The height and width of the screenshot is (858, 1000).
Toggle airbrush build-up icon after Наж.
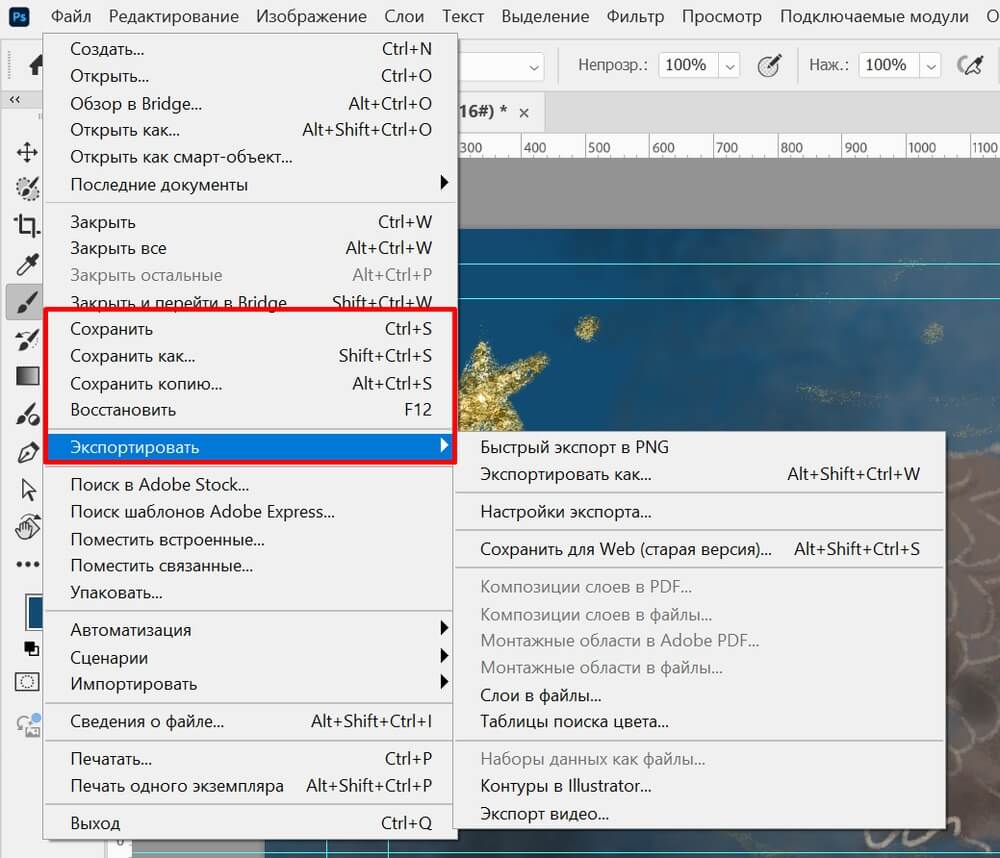click(969, 65)
